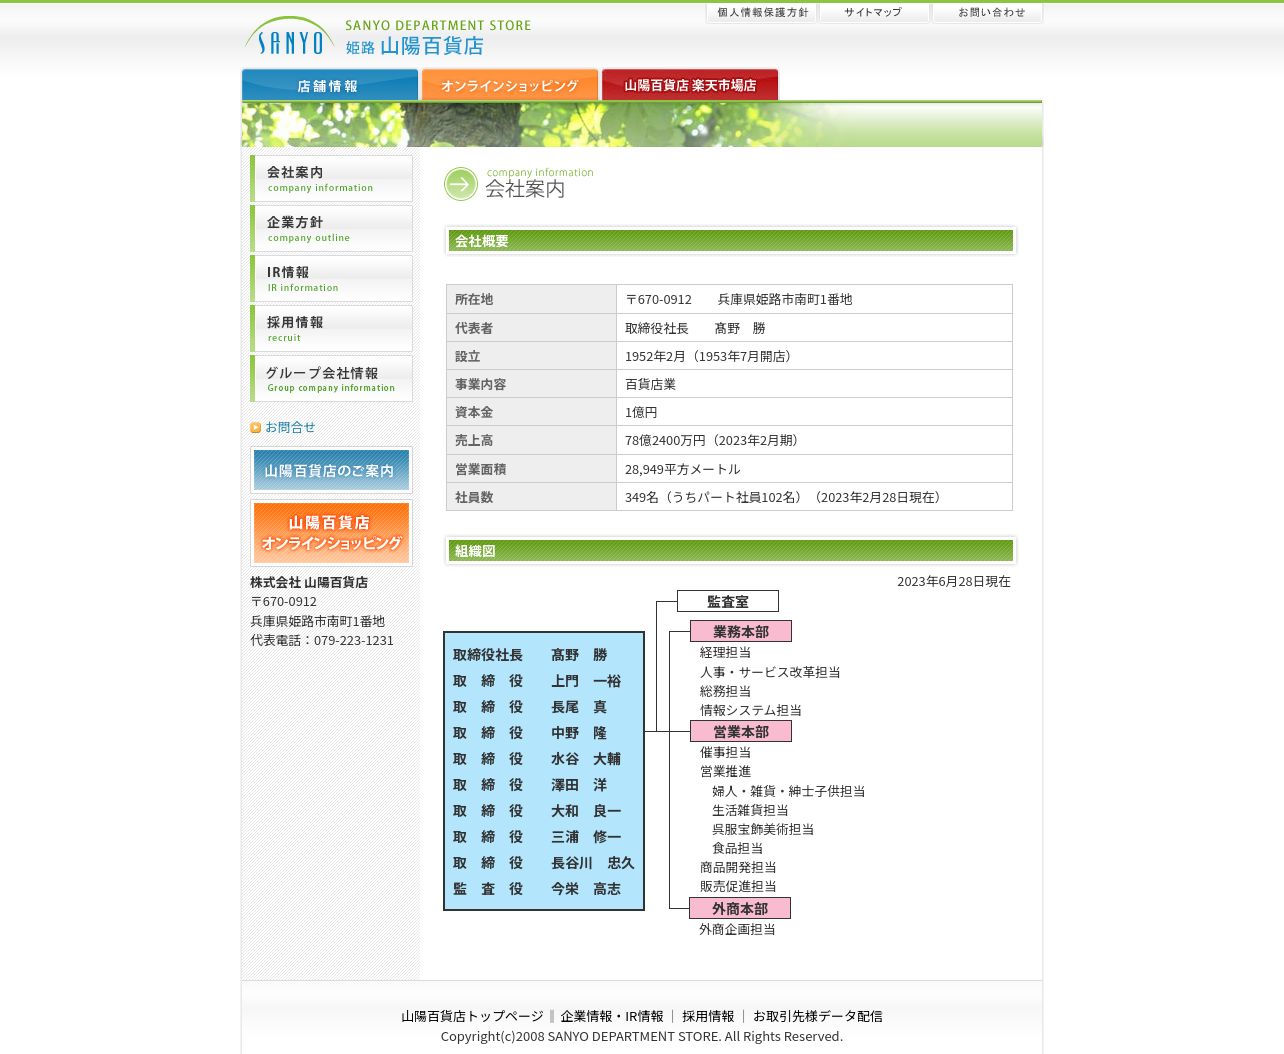Click 催事担当 under 営業本部

pos(725,752)
